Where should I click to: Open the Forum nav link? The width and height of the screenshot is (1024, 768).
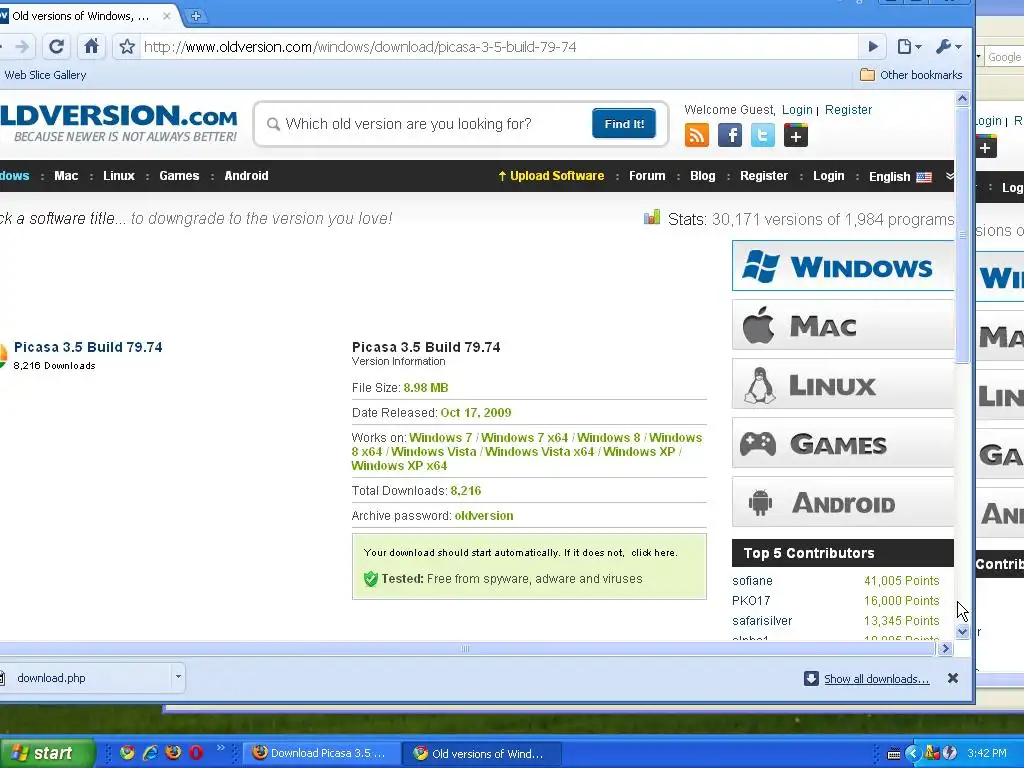(x=647, y=176)
